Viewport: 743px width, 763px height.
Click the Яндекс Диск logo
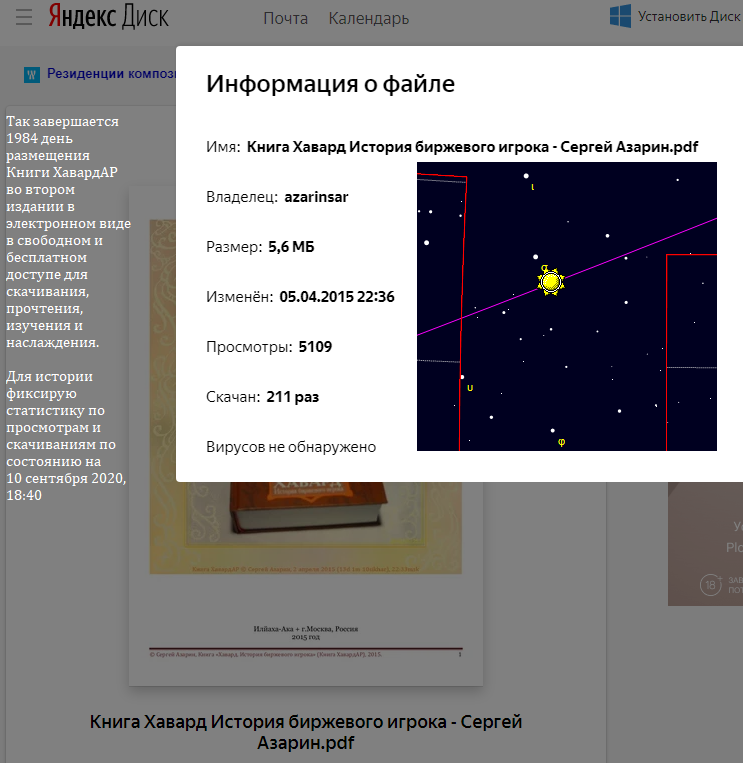click(109, 17)
